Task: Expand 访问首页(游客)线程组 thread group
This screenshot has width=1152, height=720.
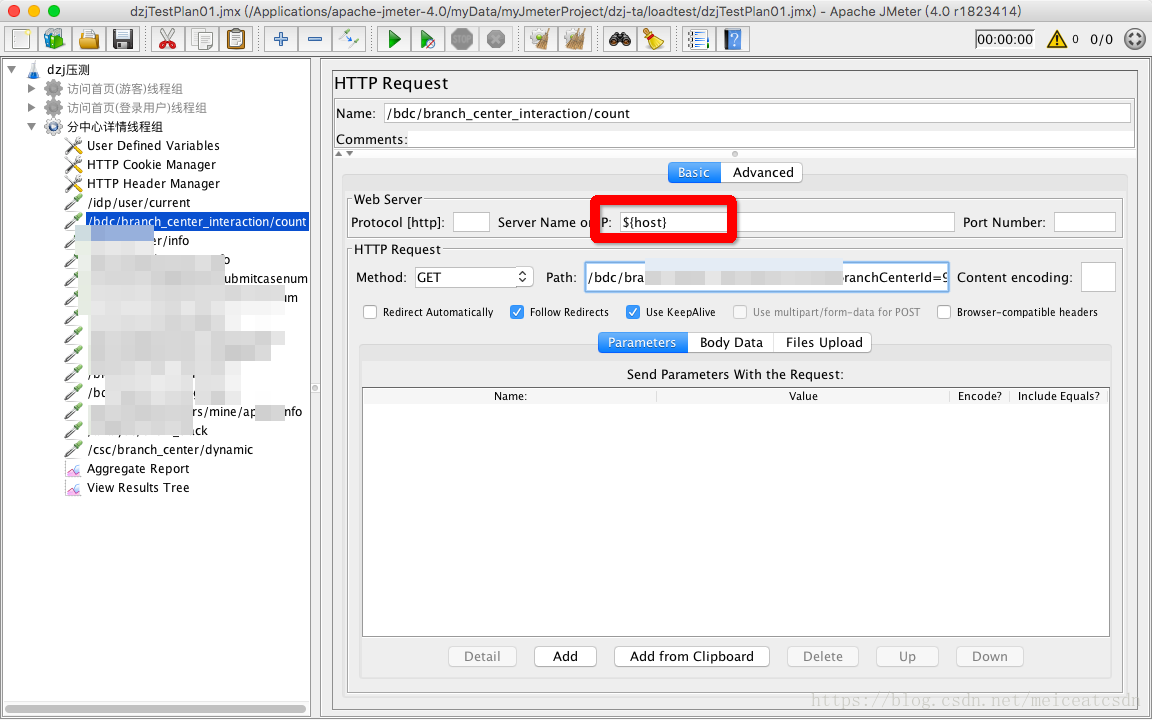Action: [x=31, y=89]
